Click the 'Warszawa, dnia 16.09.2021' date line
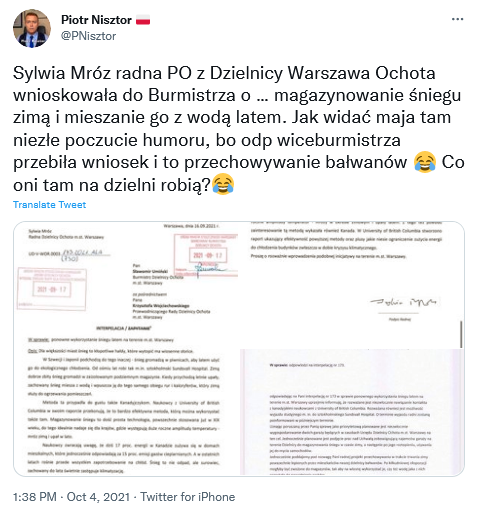Viewport: 478px width, 514px height. pyautogui.click(x=191, y=226)
